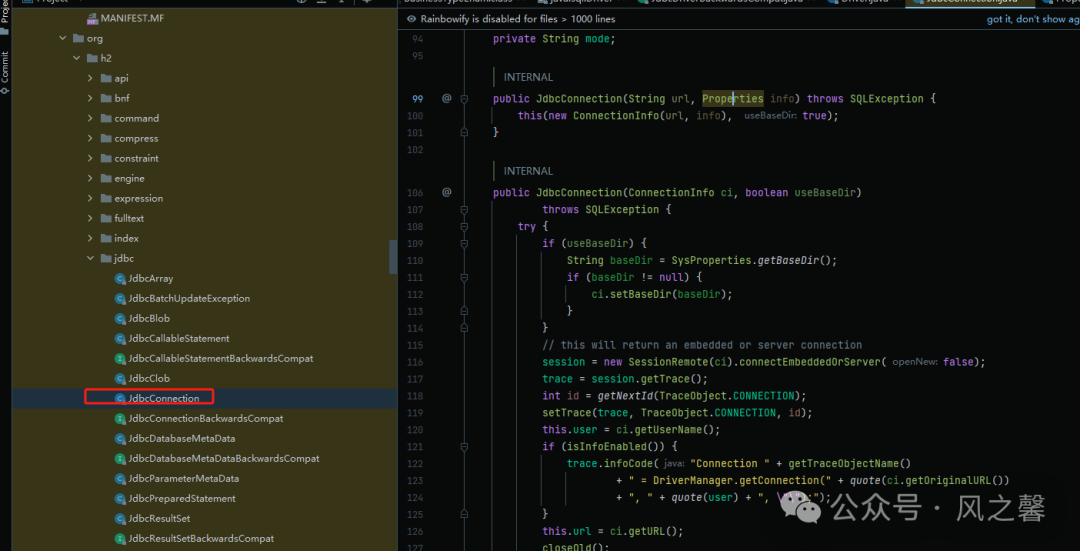1080x551 pixels.
Task: Click the @ gutter marker on line 106
Action: pos(446,192)
